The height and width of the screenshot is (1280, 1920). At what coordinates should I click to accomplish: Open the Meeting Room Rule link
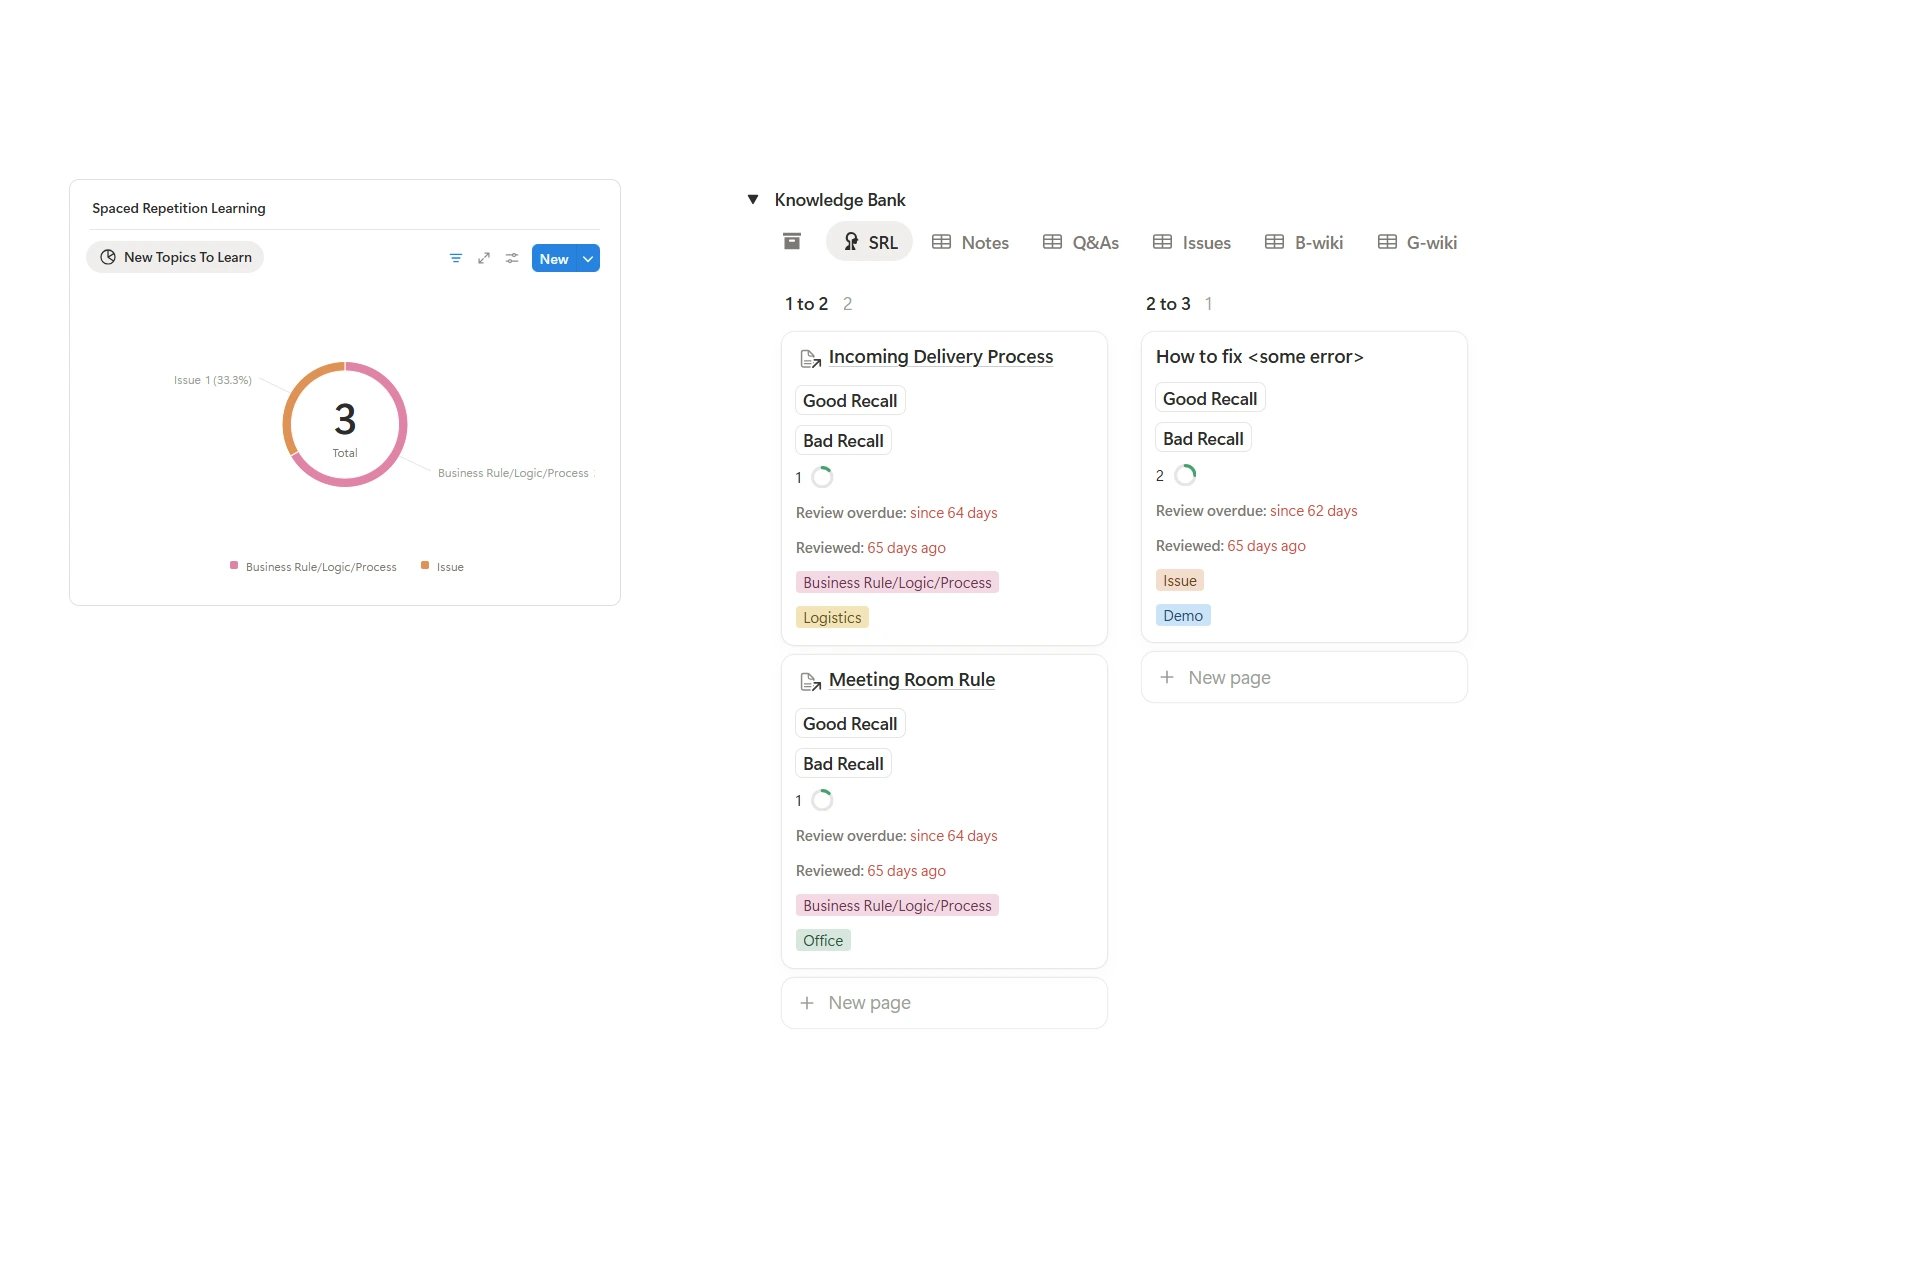coord(911,680)
